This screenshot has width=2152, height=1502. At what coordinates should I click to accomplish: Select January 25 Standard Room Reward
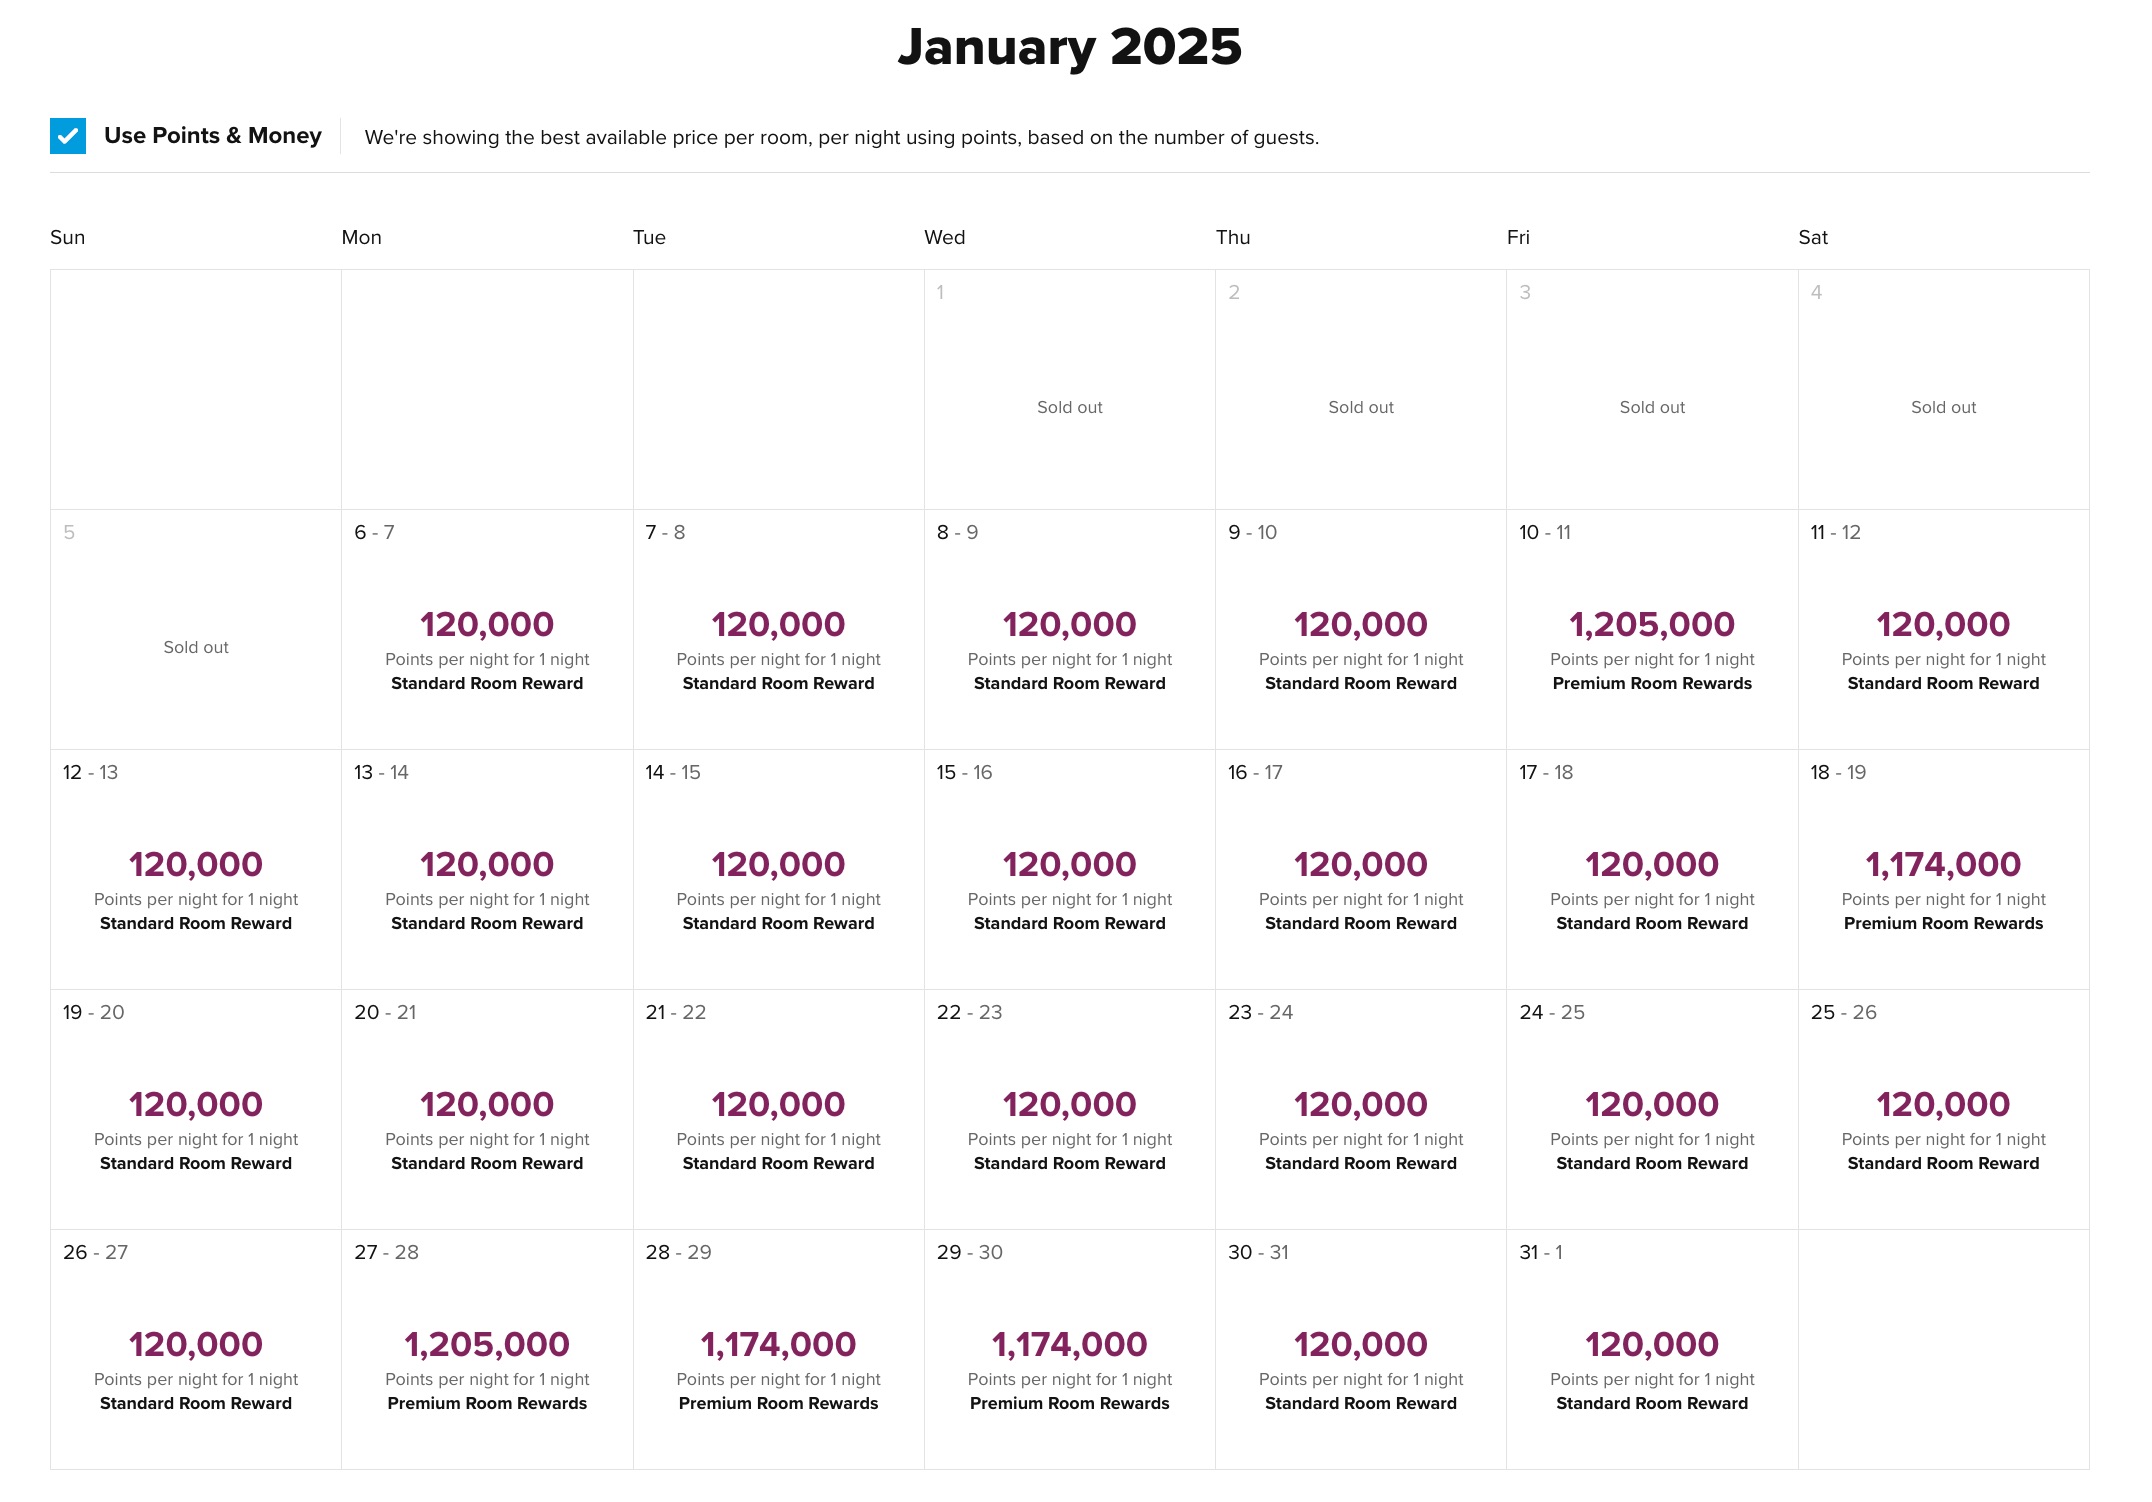pyautogui.click(x=1942, y=1110)
